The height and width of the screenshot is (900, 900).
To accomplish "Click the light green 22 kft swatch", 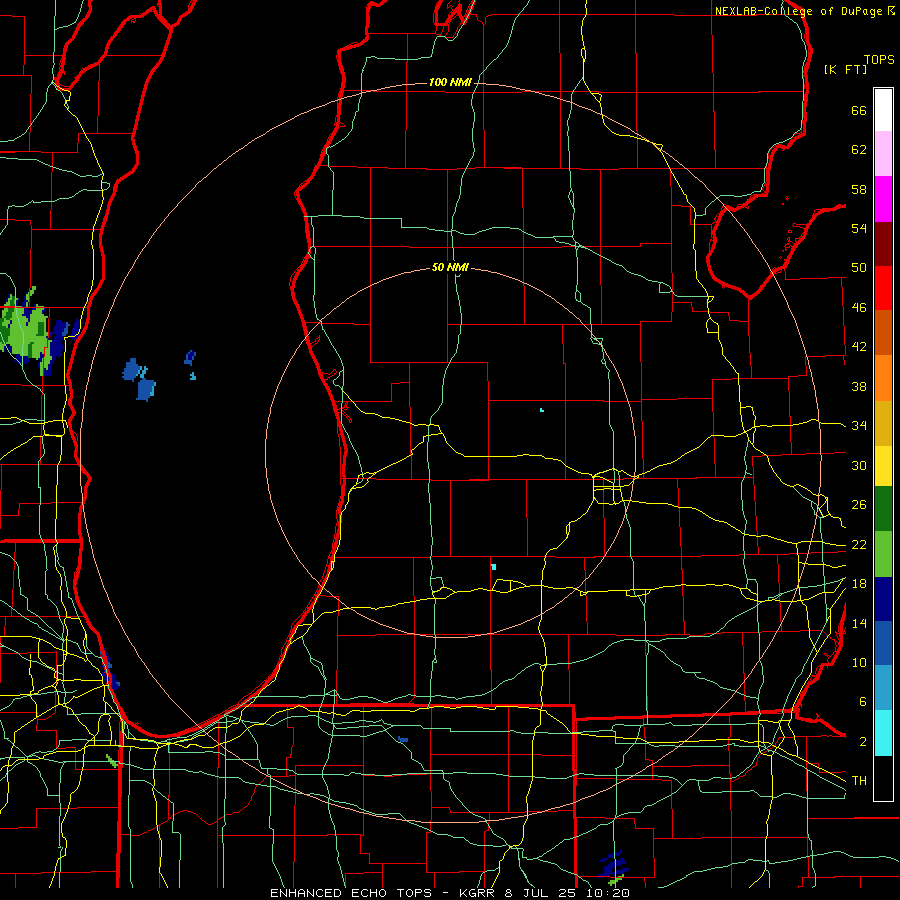I will click(883, 554).
